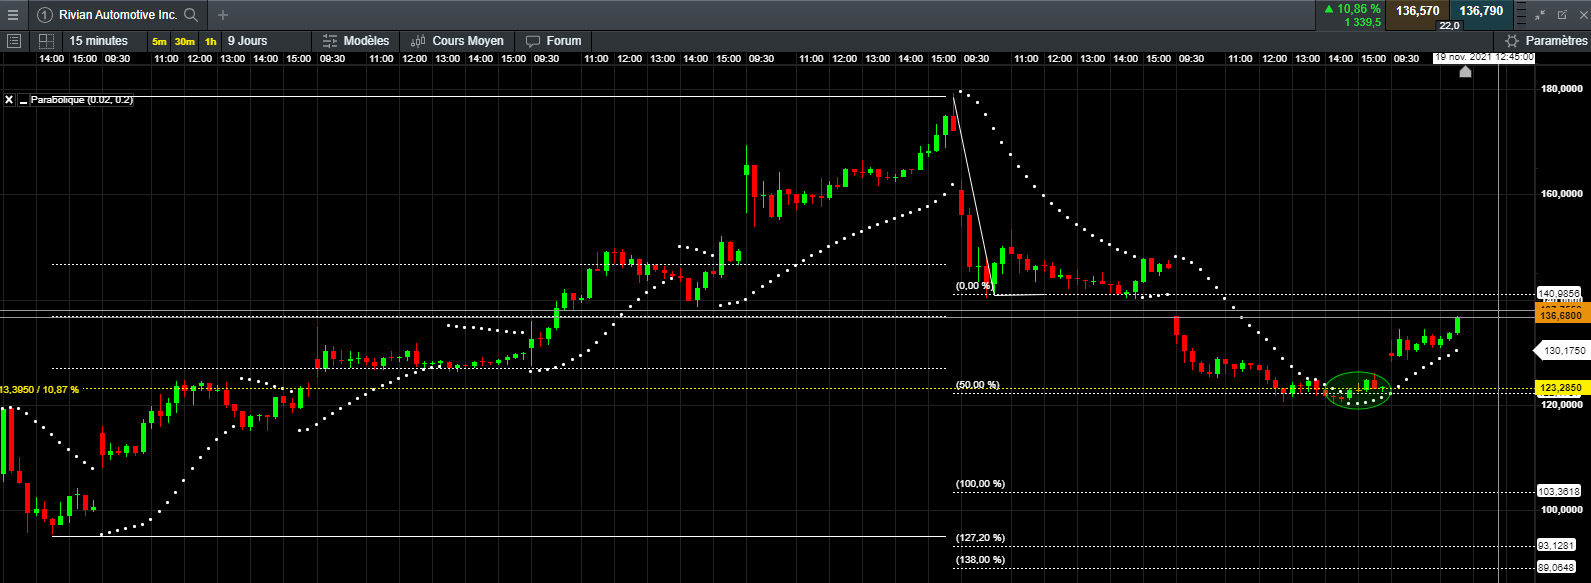Click the circled number 1 chart icon

pyautogui.click(x=45, y=15)
